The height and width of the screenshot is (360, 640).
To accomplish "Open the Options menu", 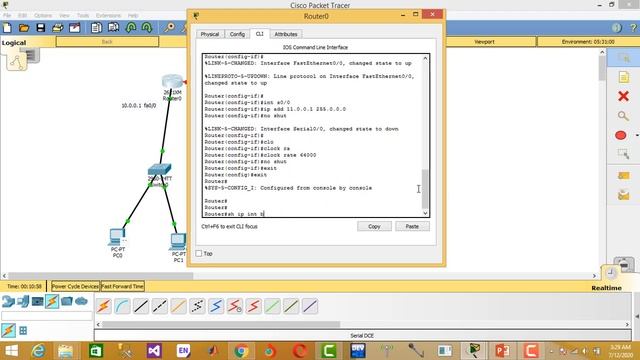I will (43, 16).
